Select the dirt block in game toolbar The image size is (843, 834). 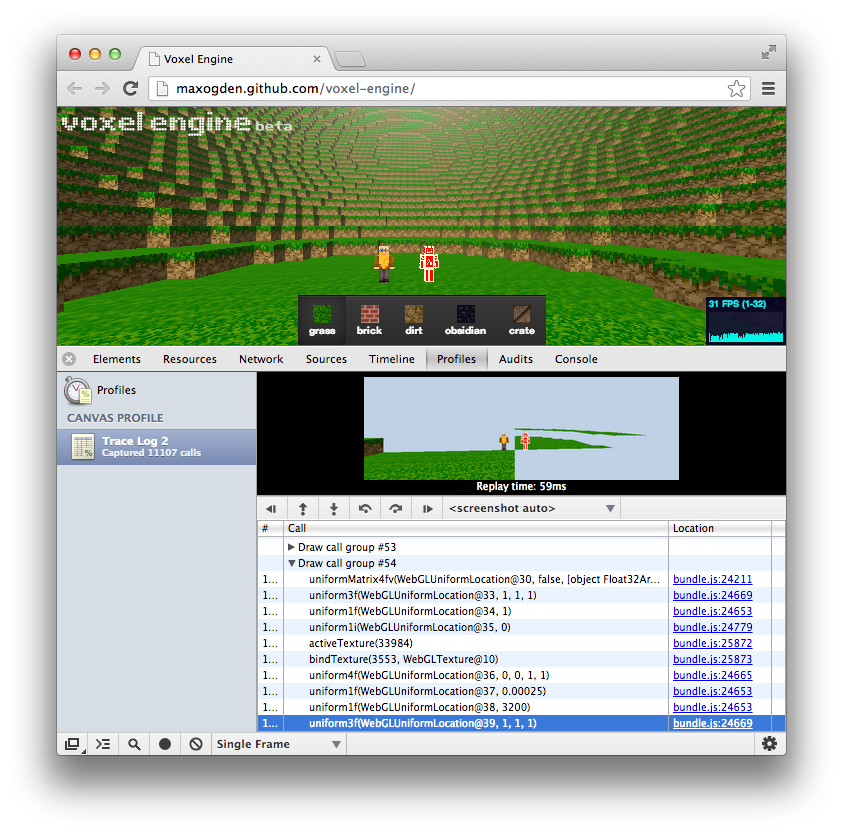(413, 320)
